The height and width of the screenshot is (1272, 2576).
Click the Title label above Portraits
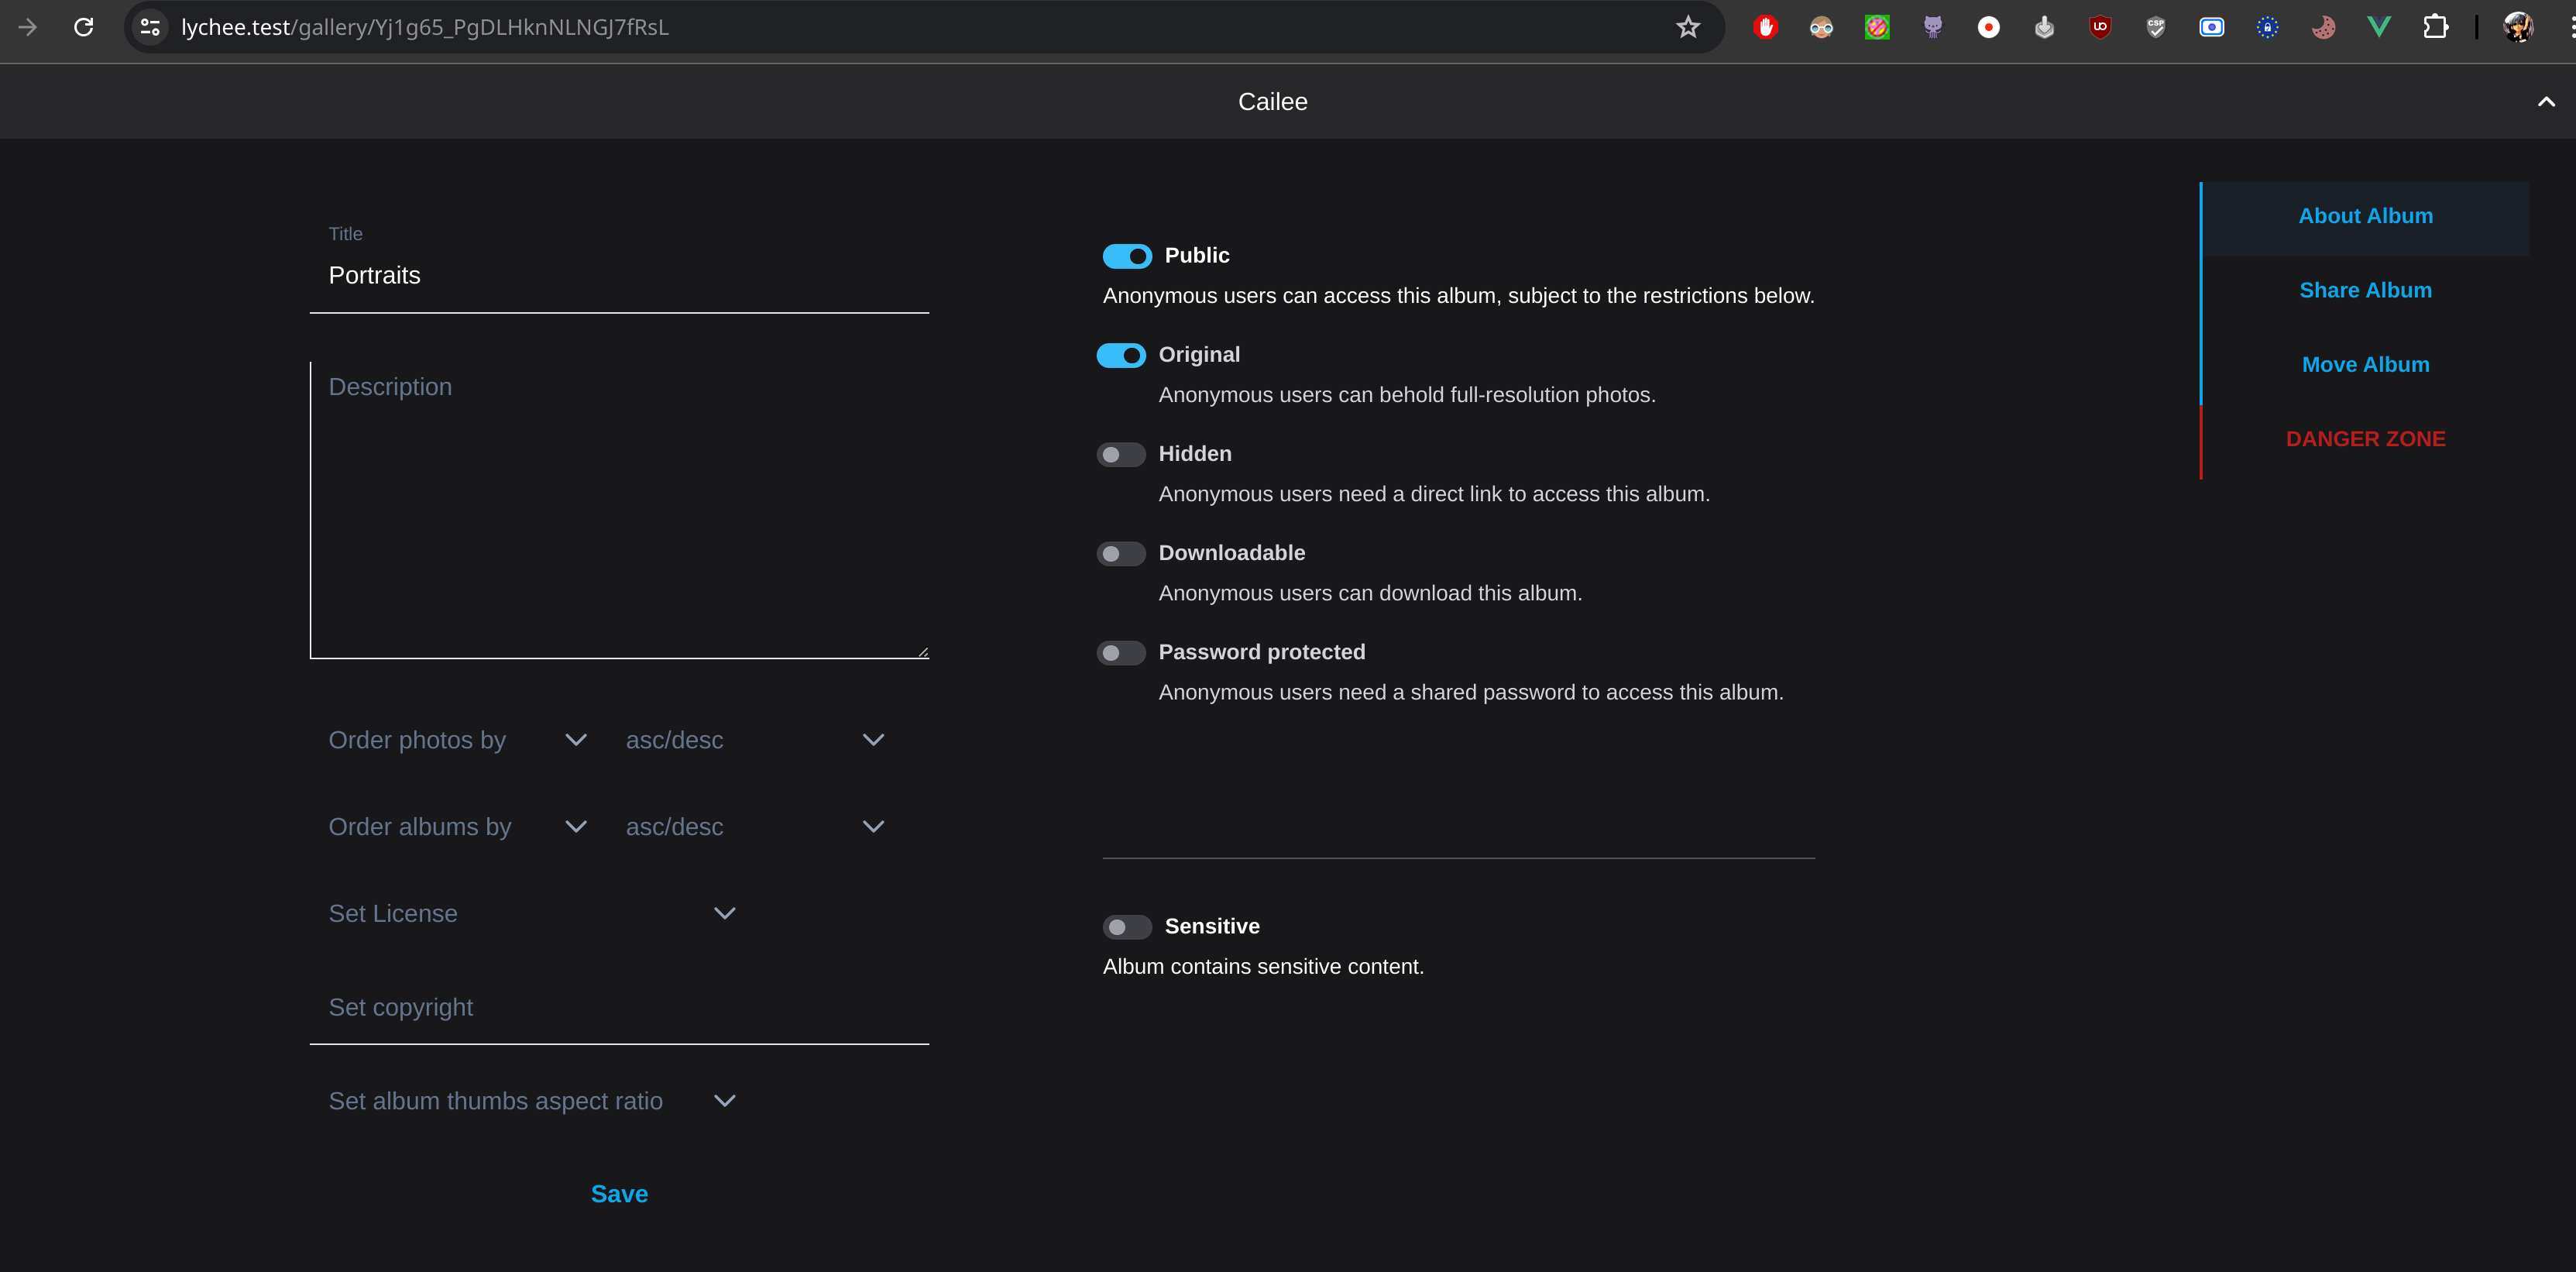tap(345, 234)
